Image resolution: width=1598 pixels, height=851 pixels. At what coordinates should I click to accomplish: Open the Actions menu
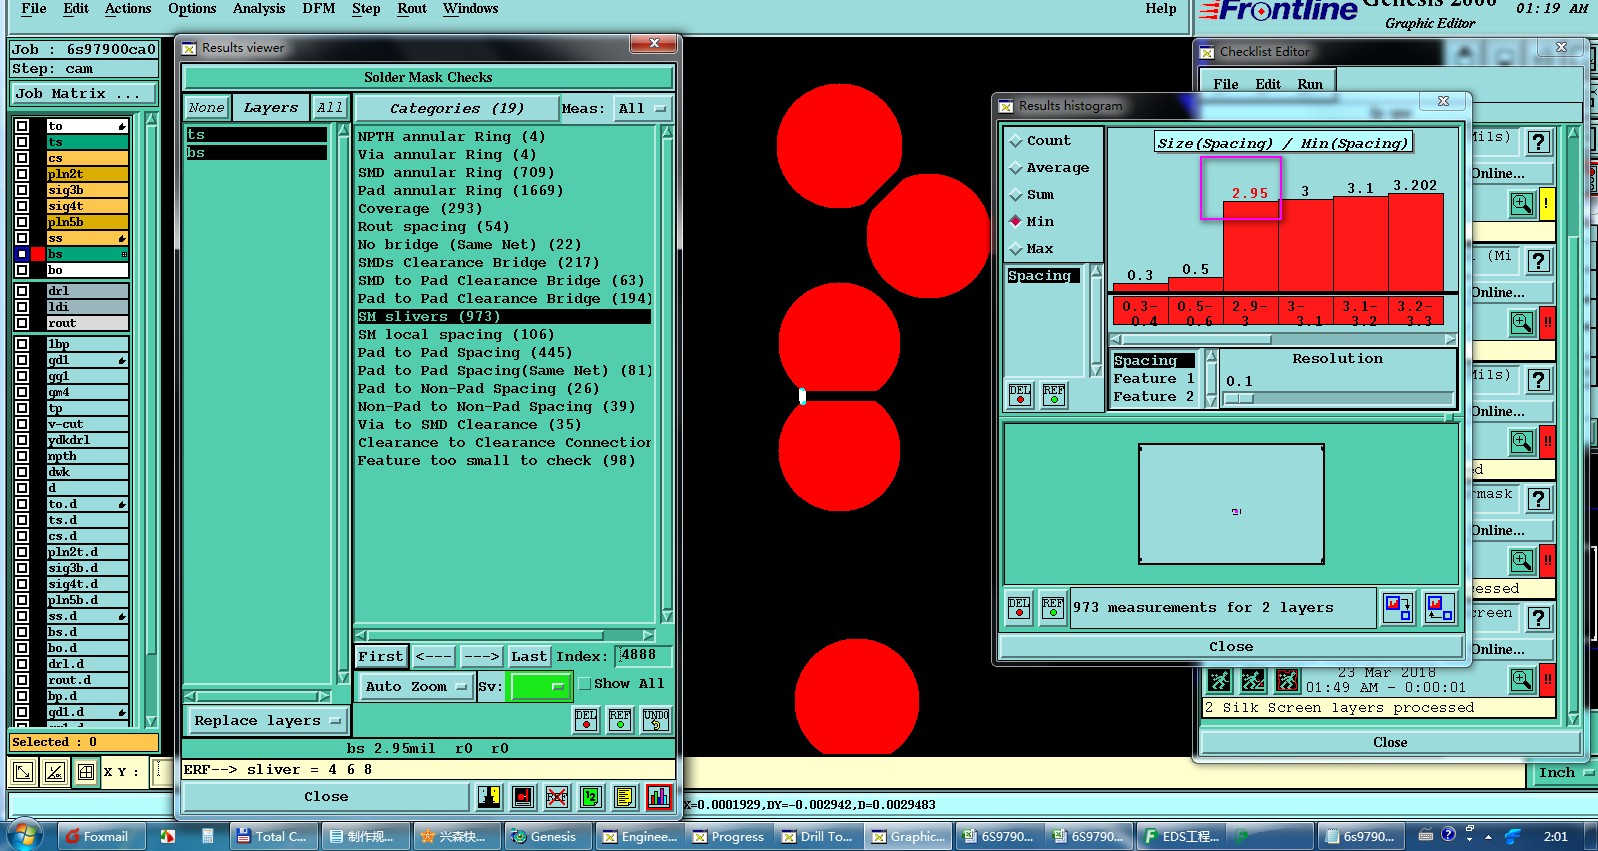[x=128, y=9]
